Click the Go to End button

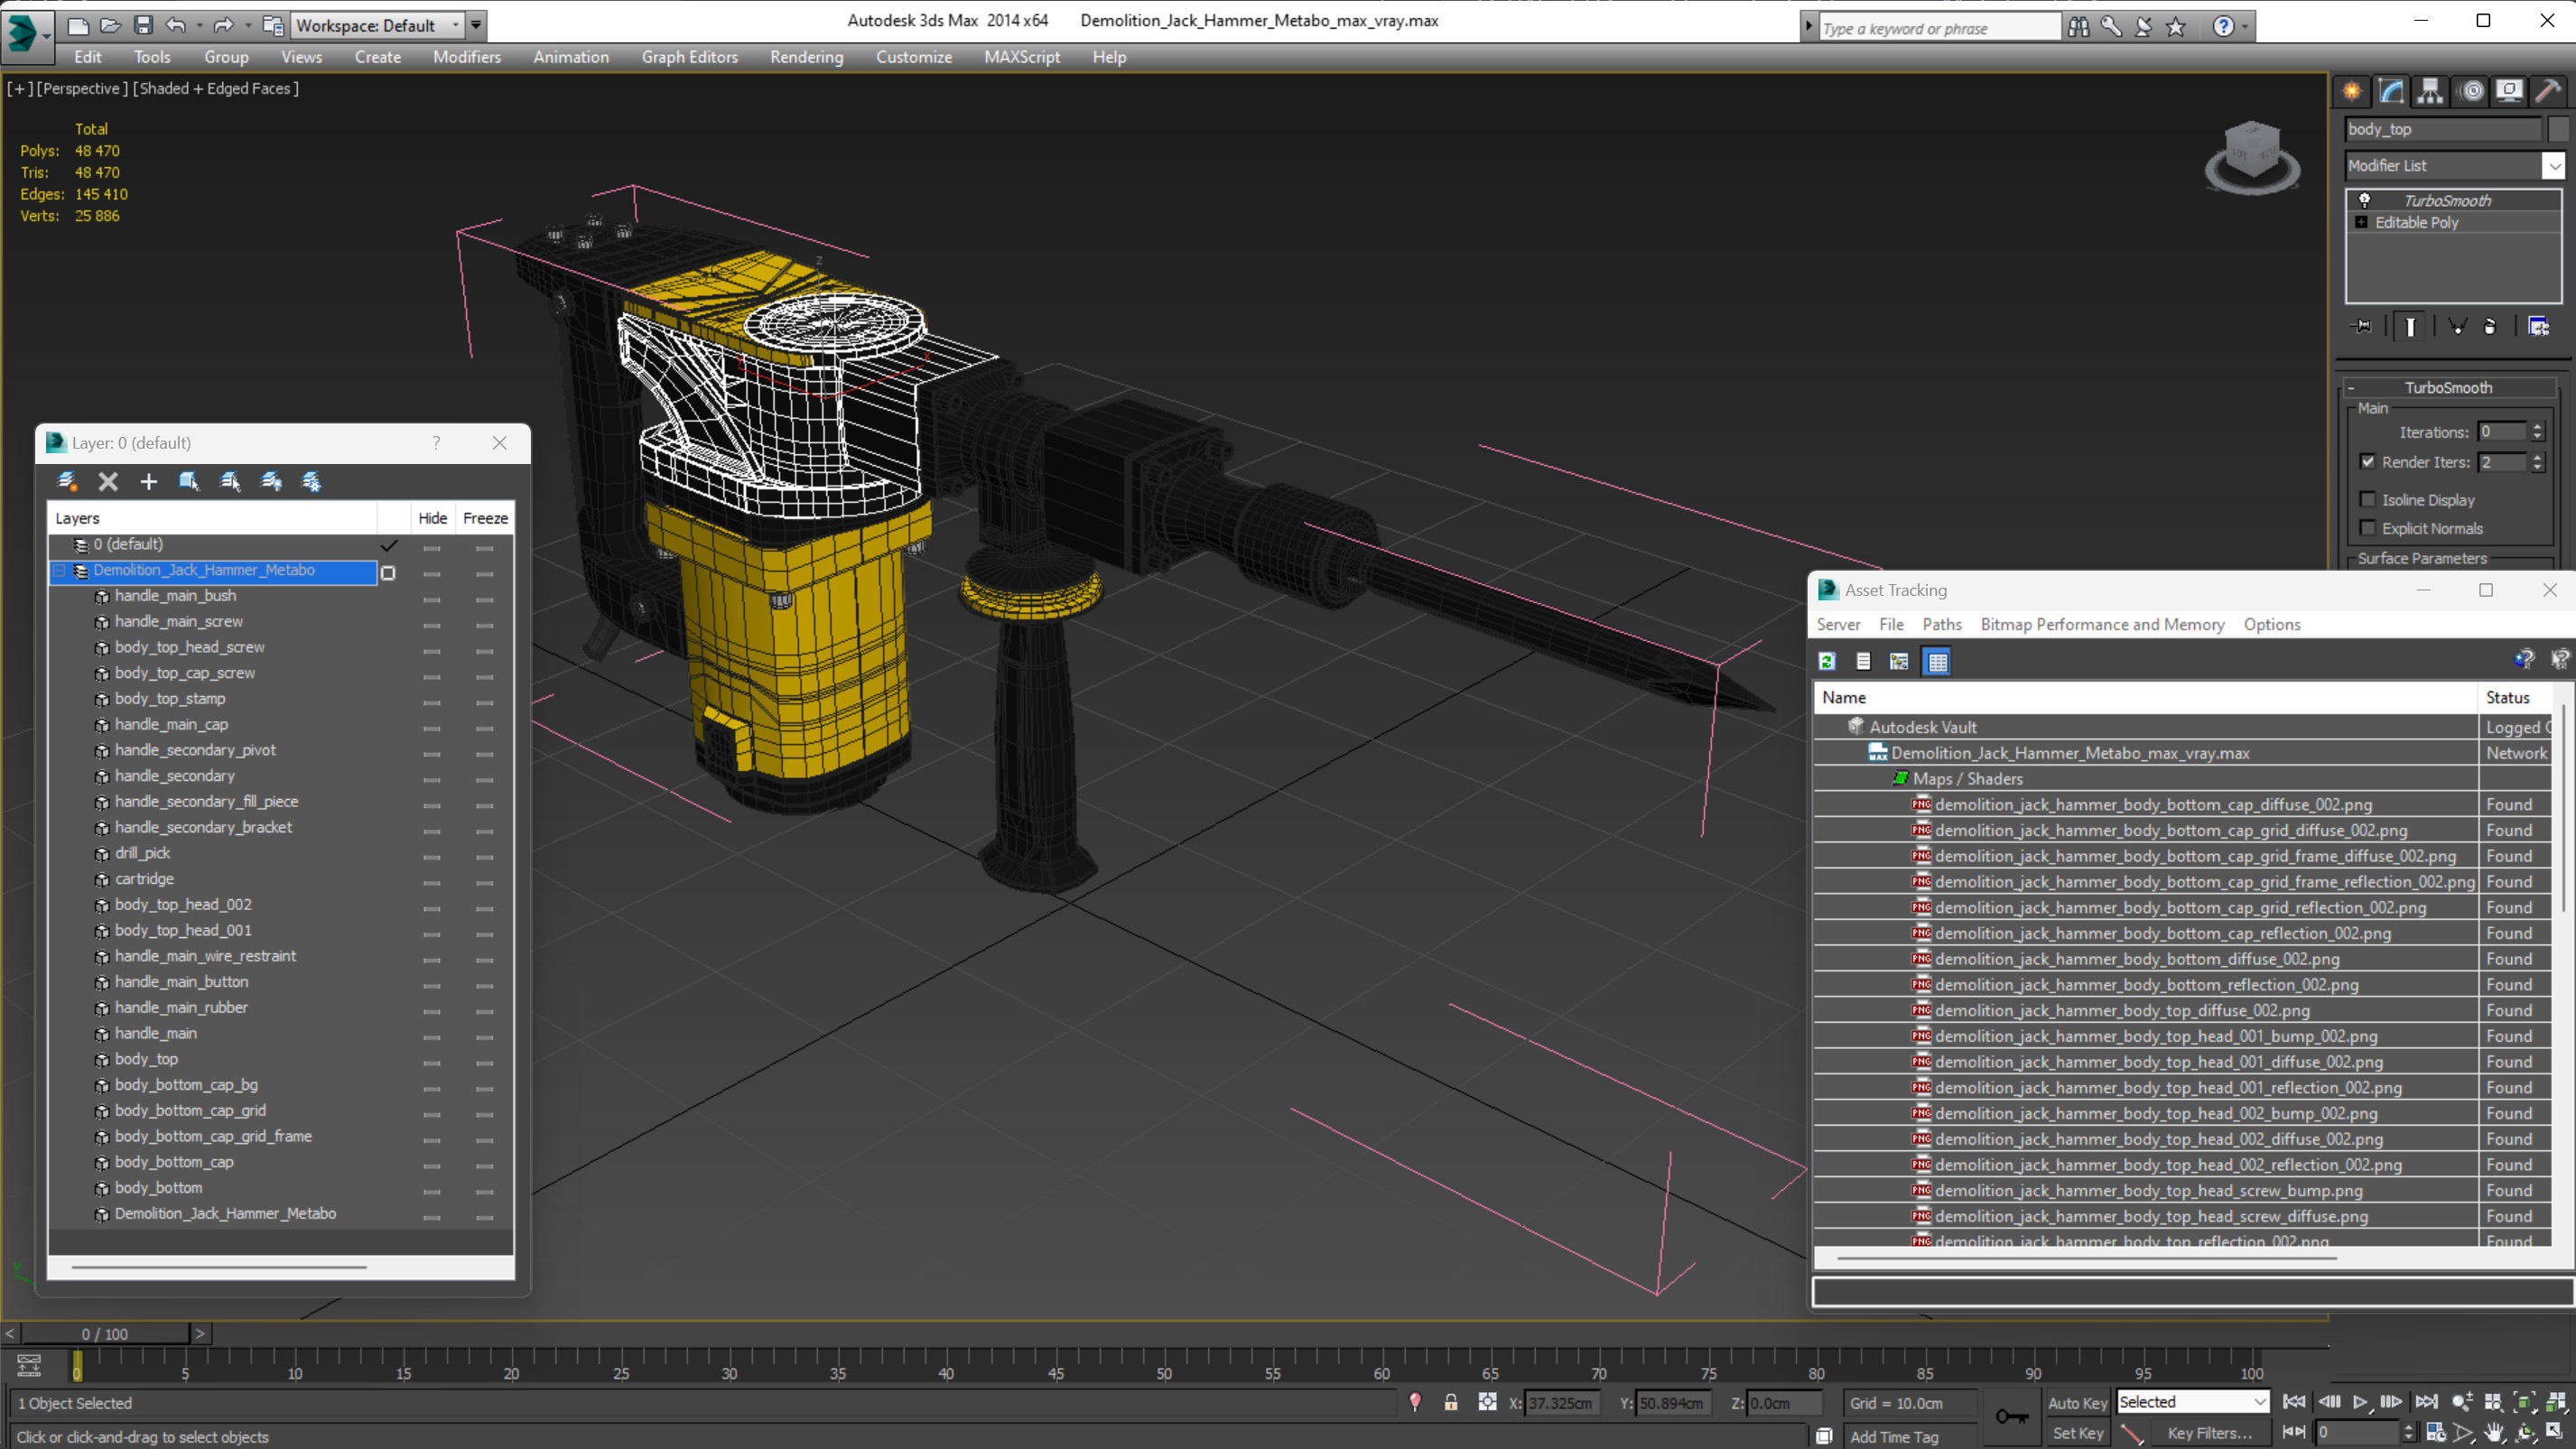2426,1402
